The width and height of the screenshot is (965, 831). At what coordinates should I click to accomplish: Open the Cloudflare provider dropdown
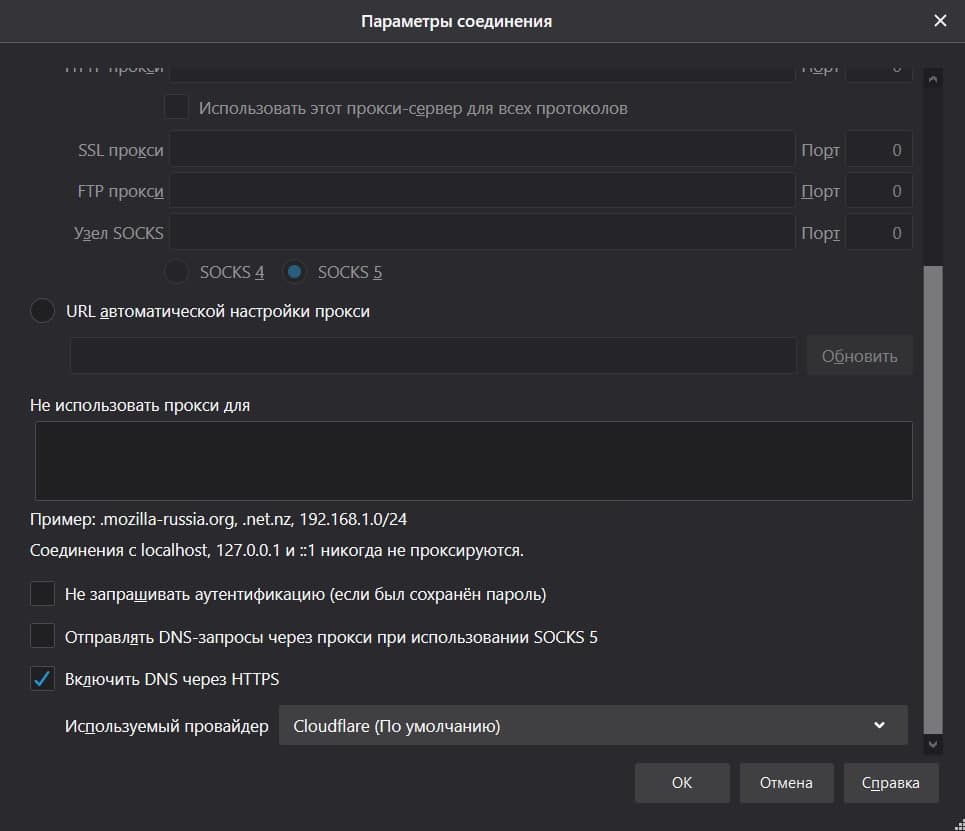tap(592, 725)
